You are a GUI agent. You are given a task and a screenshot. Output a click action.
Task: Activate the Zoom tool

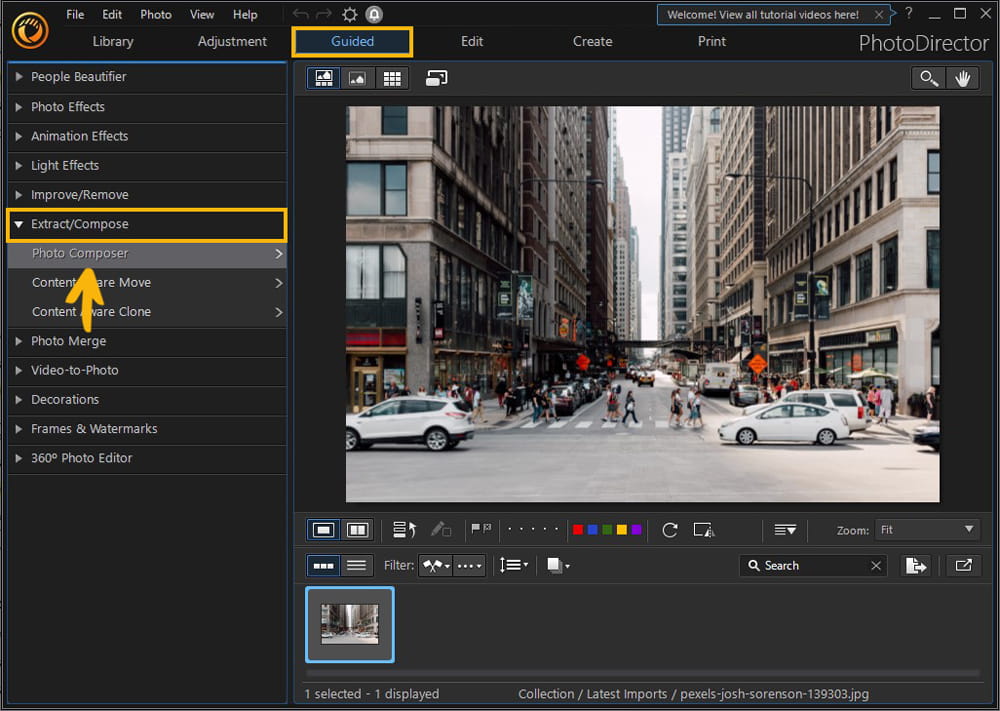[927, 77]
